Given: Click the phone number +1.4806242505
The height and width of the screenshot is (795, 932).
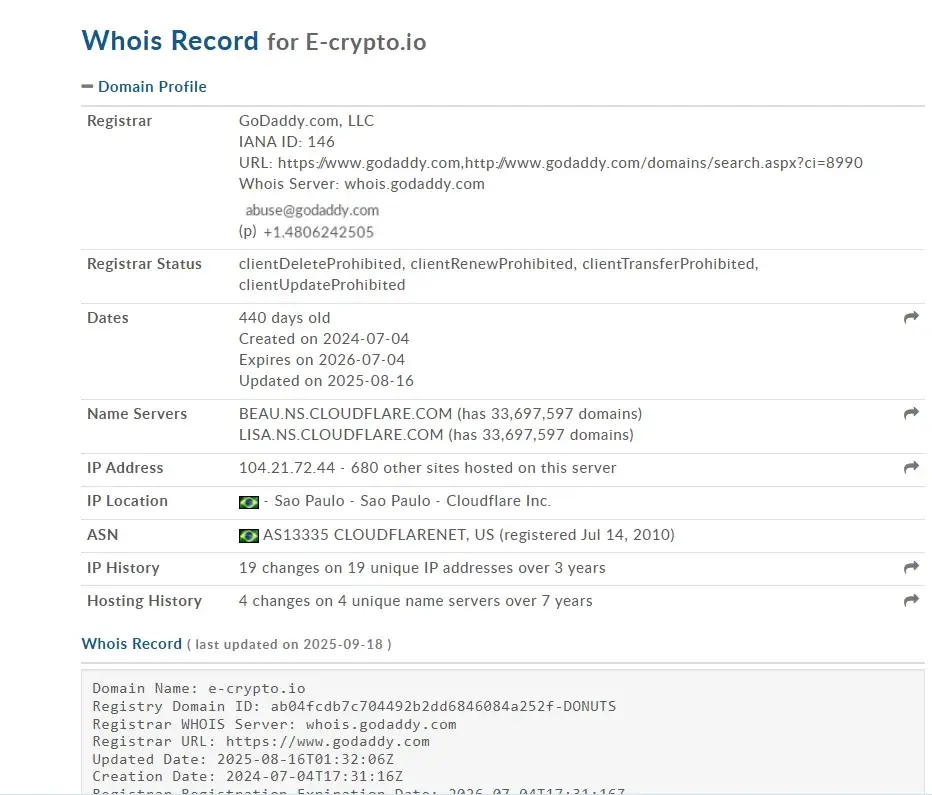Looking at the screenshot, I should [319, 232].
